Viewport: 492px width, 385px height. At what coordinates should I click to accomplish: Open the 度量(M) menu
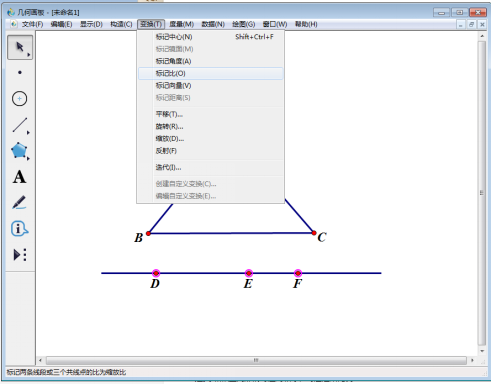(x=182, y=24)
